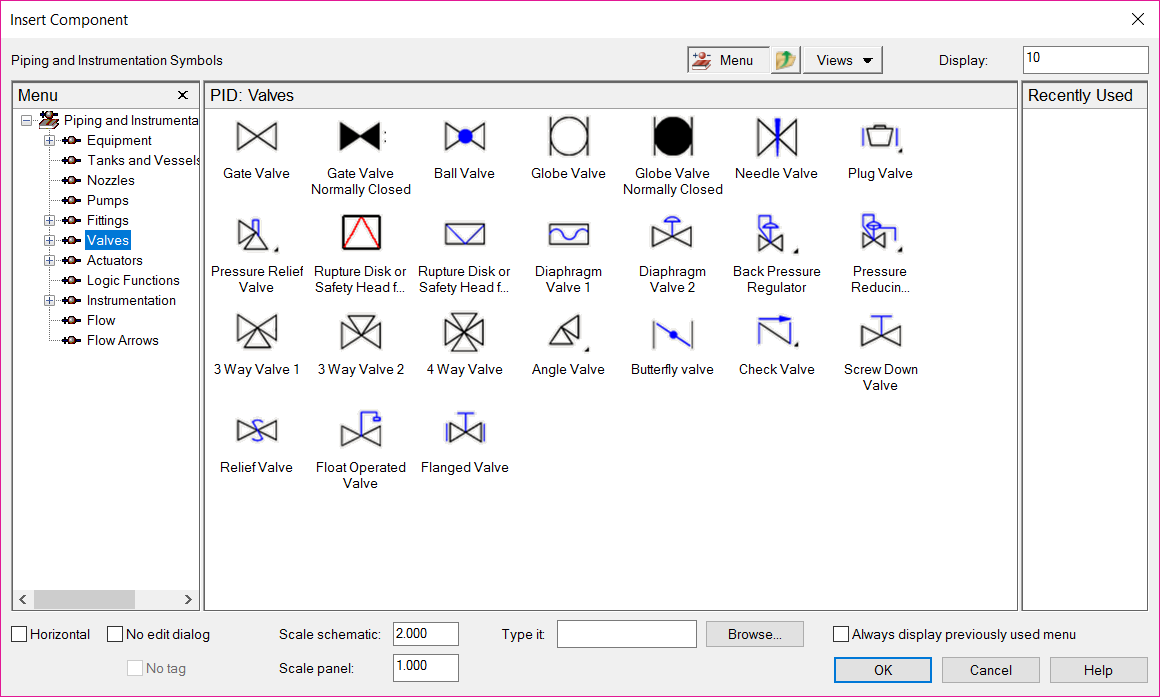Screen dimensions: 1160x697
Task: Expand the Instrumentation tree node
Action: pyautogui.click(x=49, y=301)
